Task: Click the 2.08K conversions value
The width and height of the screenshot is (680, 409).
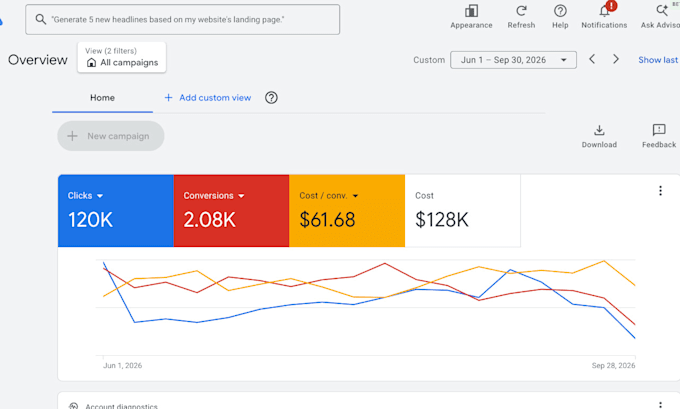Action: (209, 219)
